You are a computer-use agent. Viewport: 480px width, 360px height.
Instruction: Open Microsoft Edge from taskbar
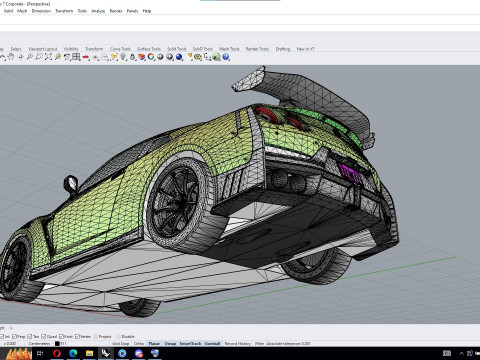pyautogui.click(x=73, y=353)
